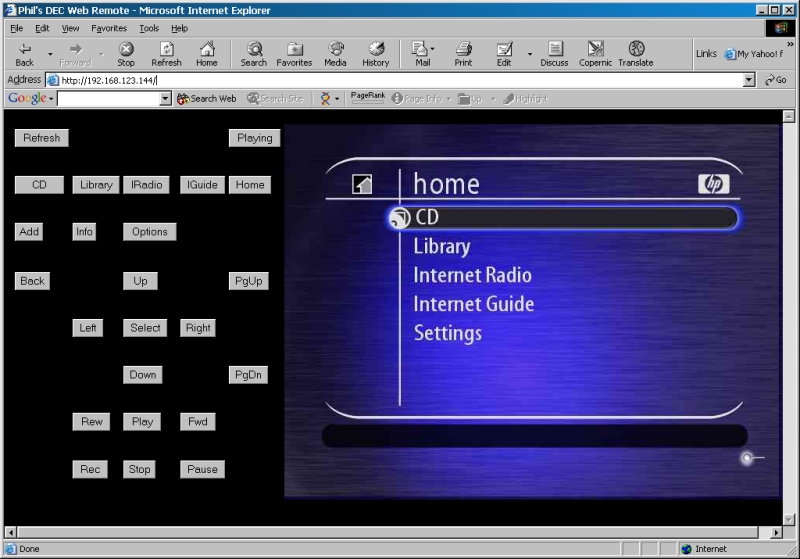Screen dimensions: 800x559
Task: Click the remote's Fwd button
Action: 197,422
